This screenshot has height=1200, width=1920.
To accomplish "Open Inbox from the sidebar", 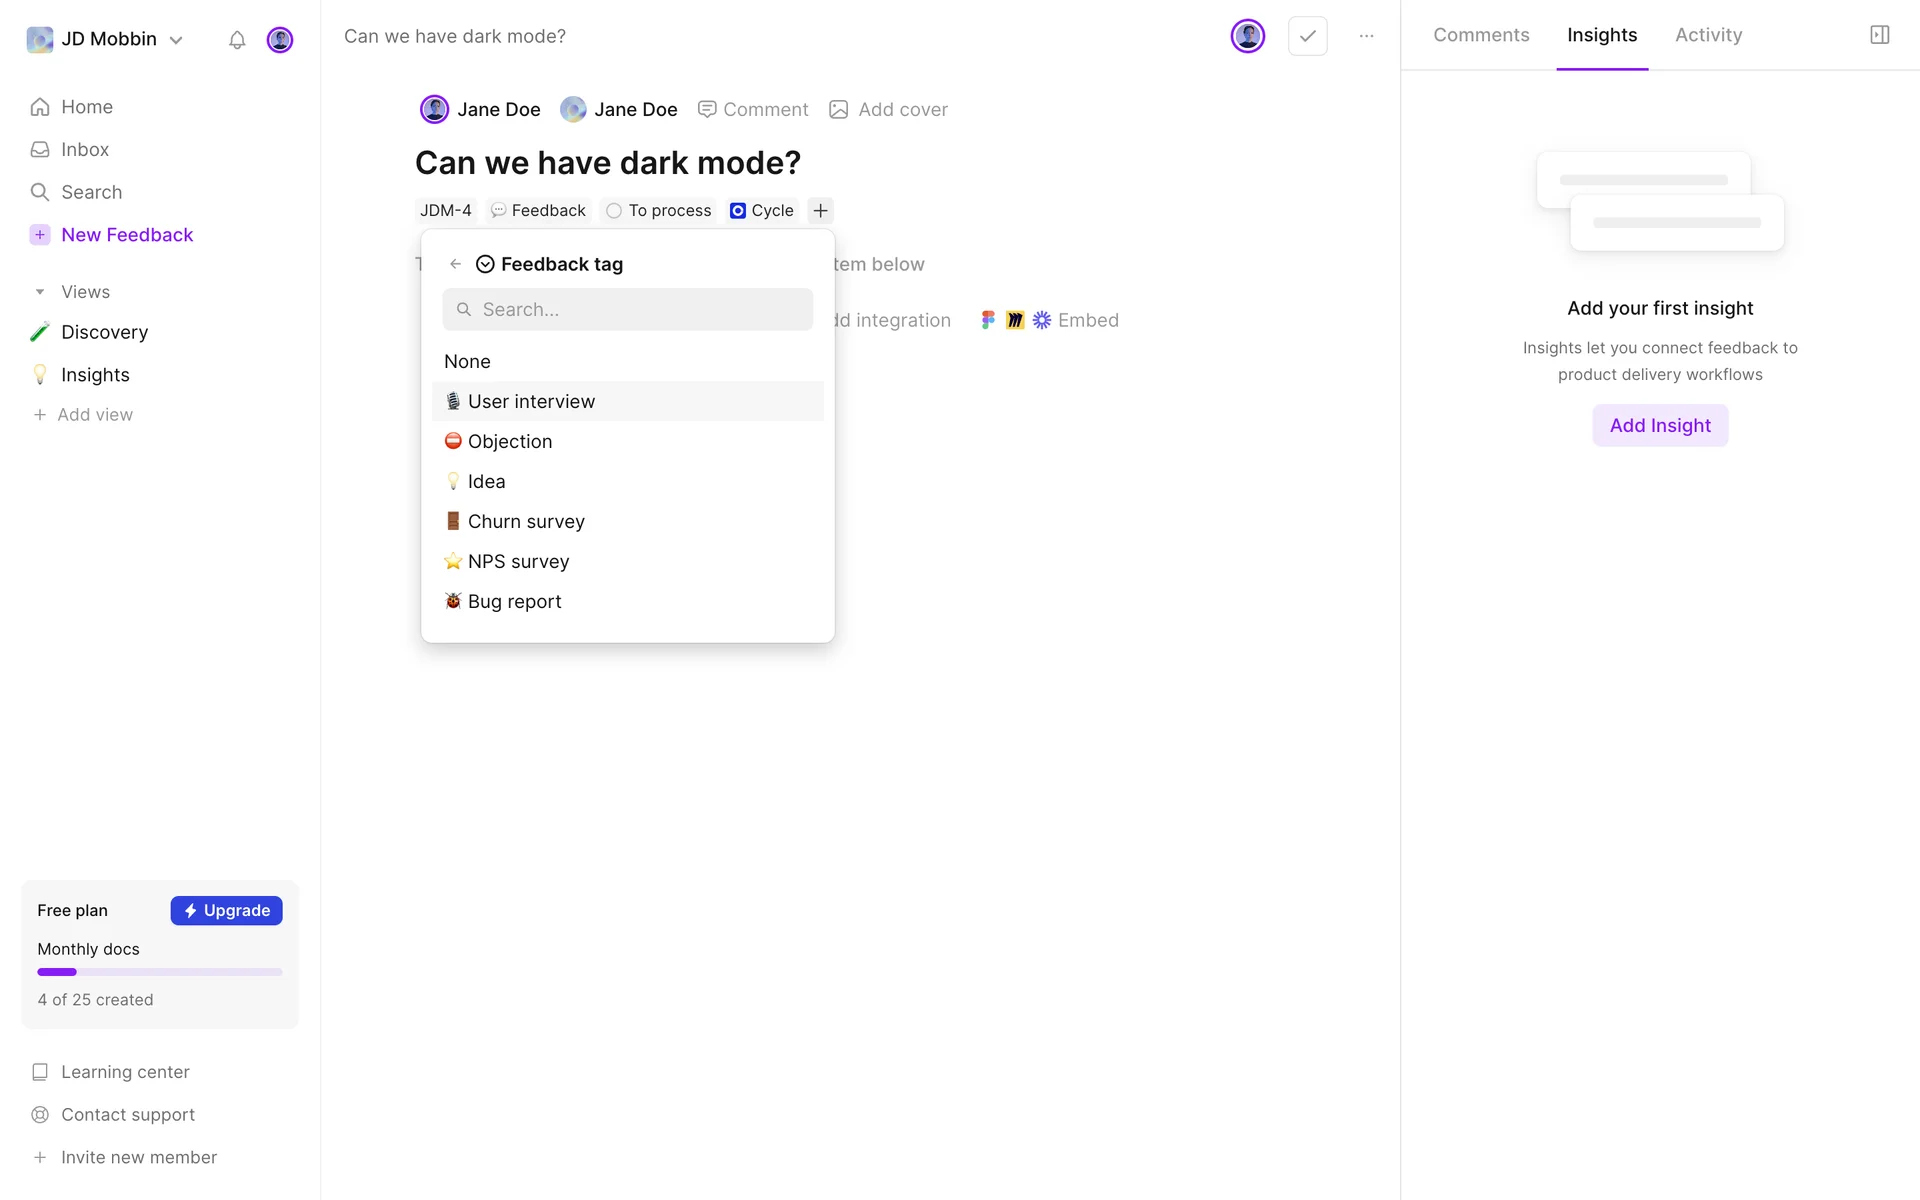I will pos(84,150).
